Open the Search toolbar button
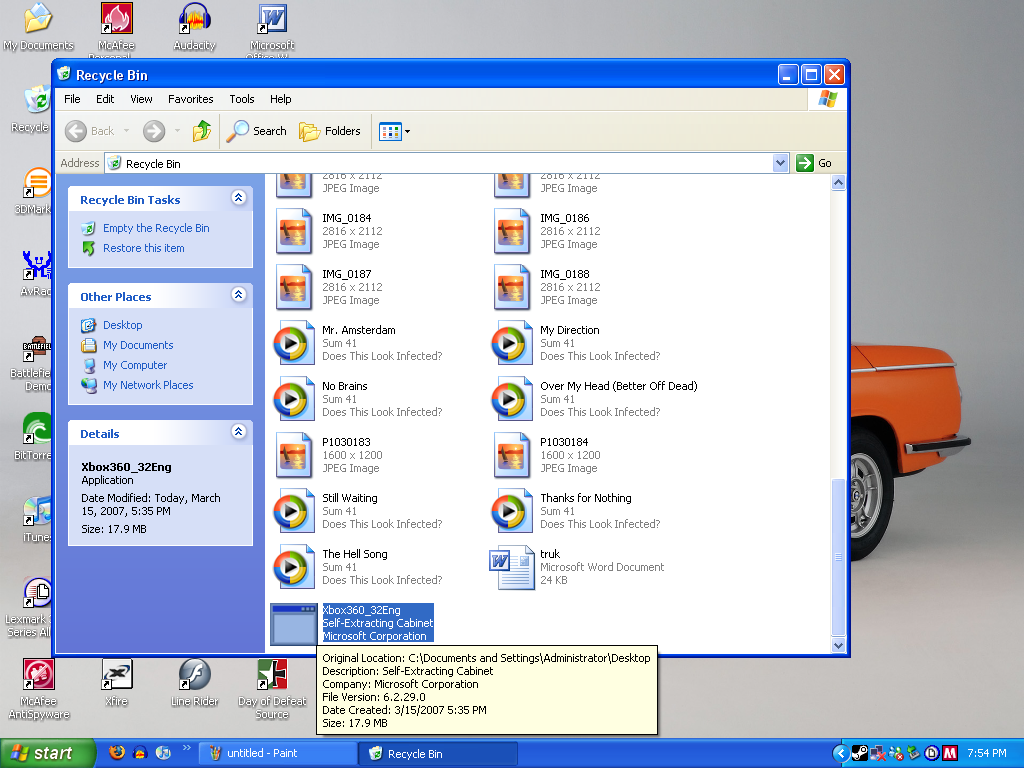The height and width of the screenshot is (768, 1024). coord(257,131)
